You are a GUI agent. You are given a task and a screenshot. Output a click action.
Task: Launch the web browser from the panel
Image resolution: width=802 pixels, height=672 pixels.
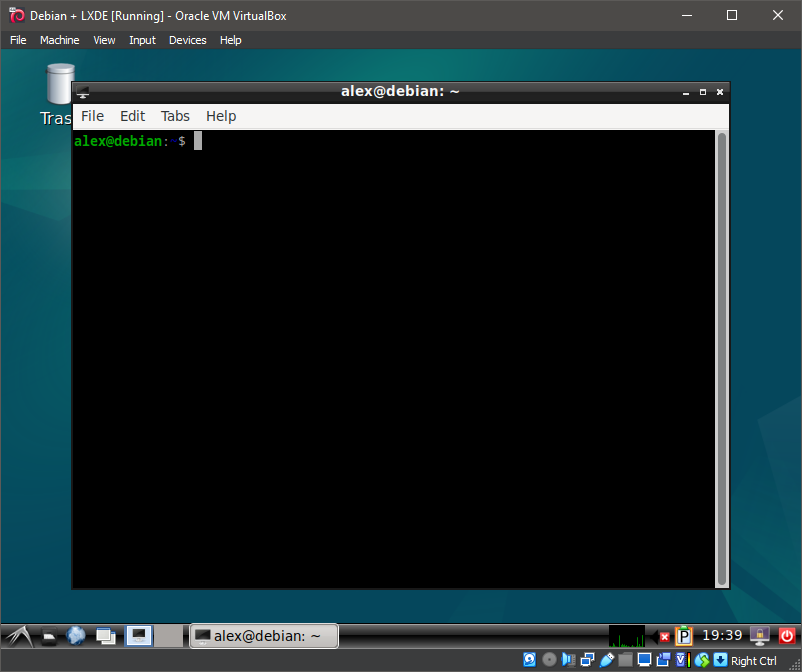tap(76, 636)
